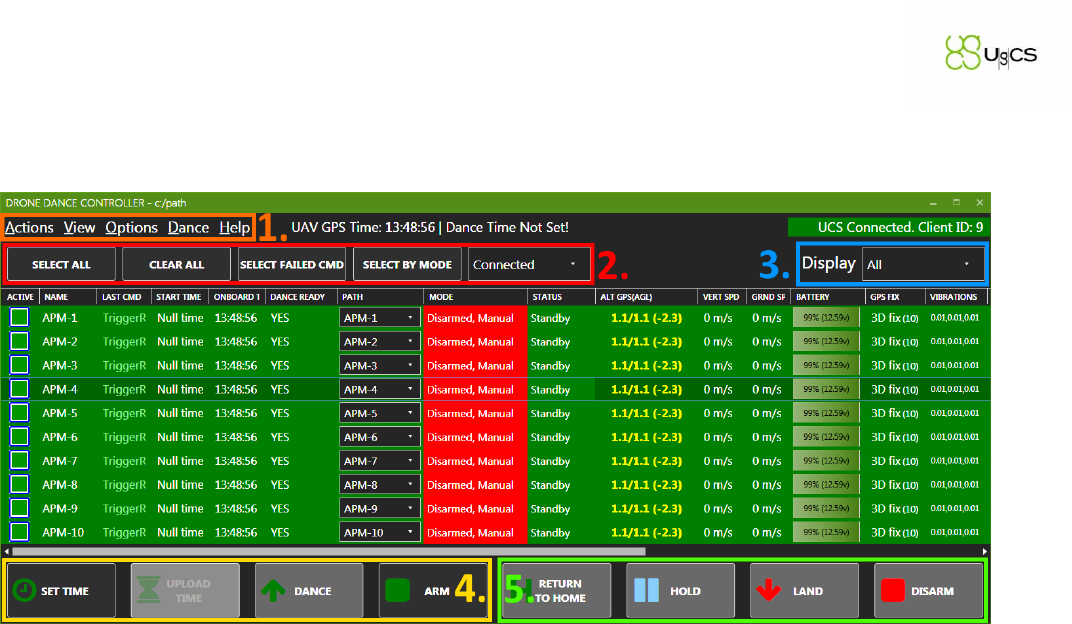1072x624 pixels.
Task: Click the UgCS logo
Action: 991,53
